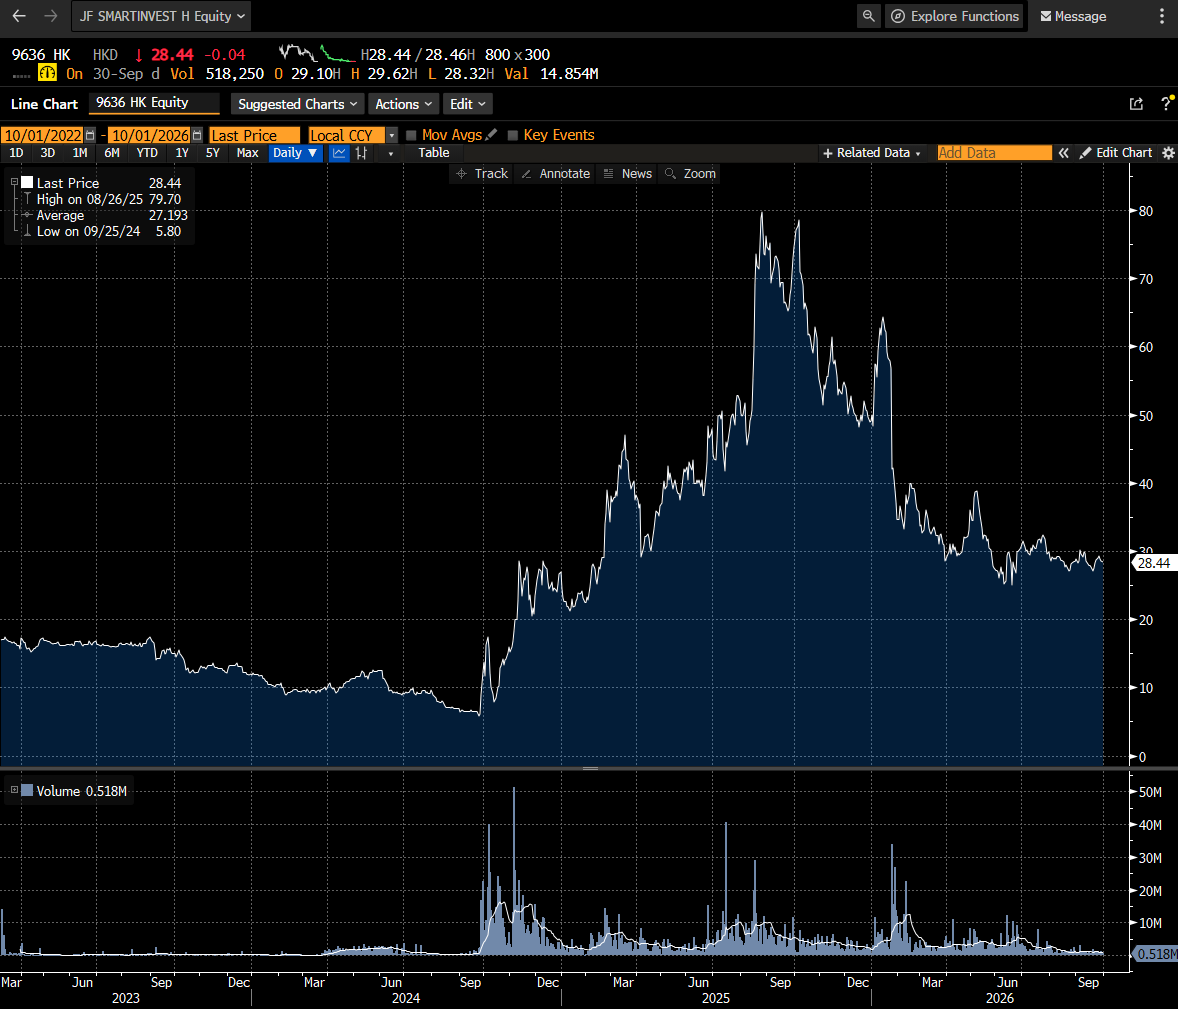Click the yellow alert icon beside On
This screenshot has width=1178, height=1009.
[47, 73]
